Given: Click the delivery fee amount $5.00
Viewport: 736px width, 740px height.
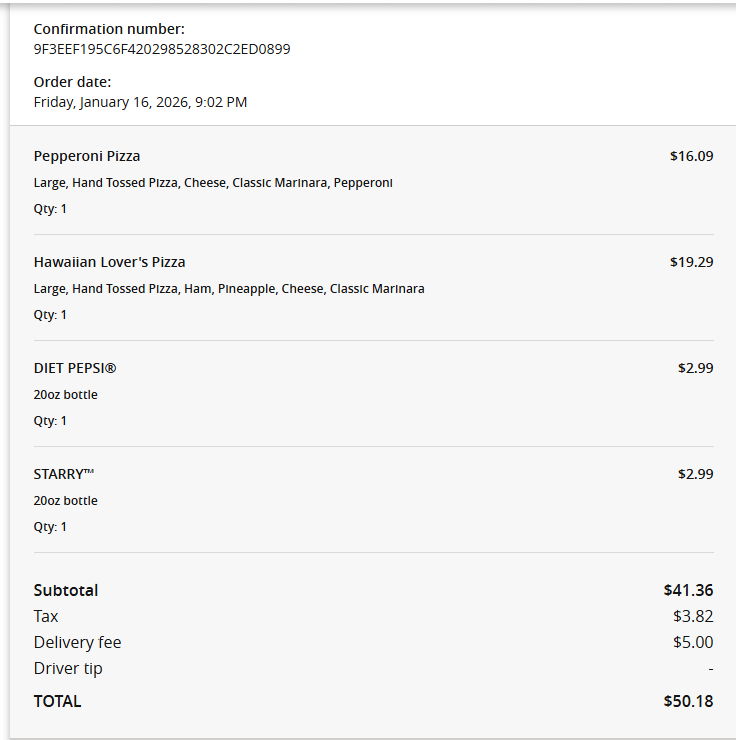Looking at the screenshot, I should (x=693, y=642).
